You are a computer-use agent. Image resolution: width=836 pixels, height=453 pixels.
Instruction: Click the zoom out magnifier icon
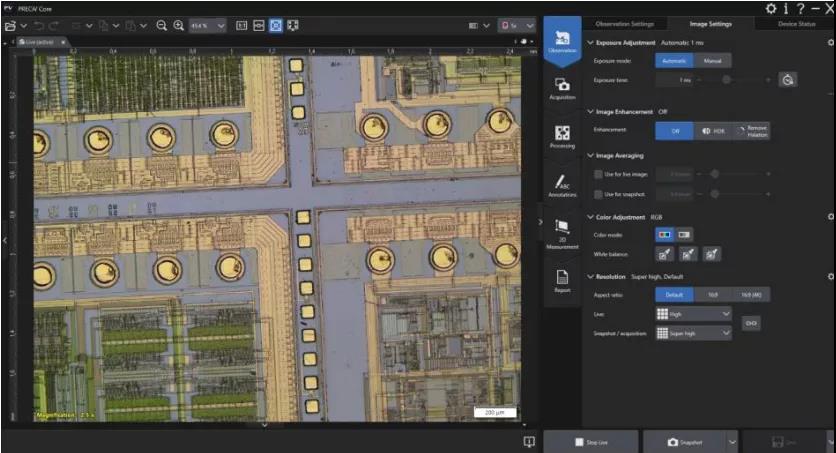point(162,26)
